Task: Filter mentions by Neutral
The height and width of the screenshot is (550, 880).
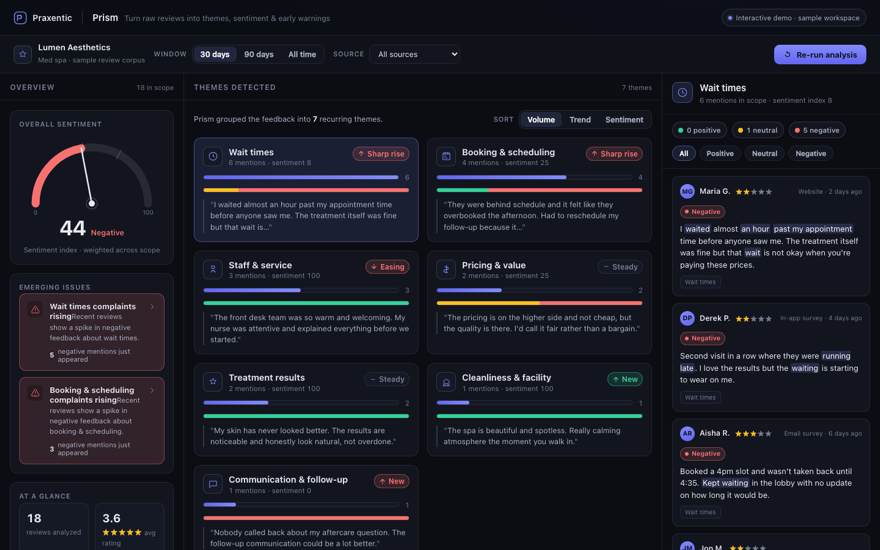Action: pos(764,153)
